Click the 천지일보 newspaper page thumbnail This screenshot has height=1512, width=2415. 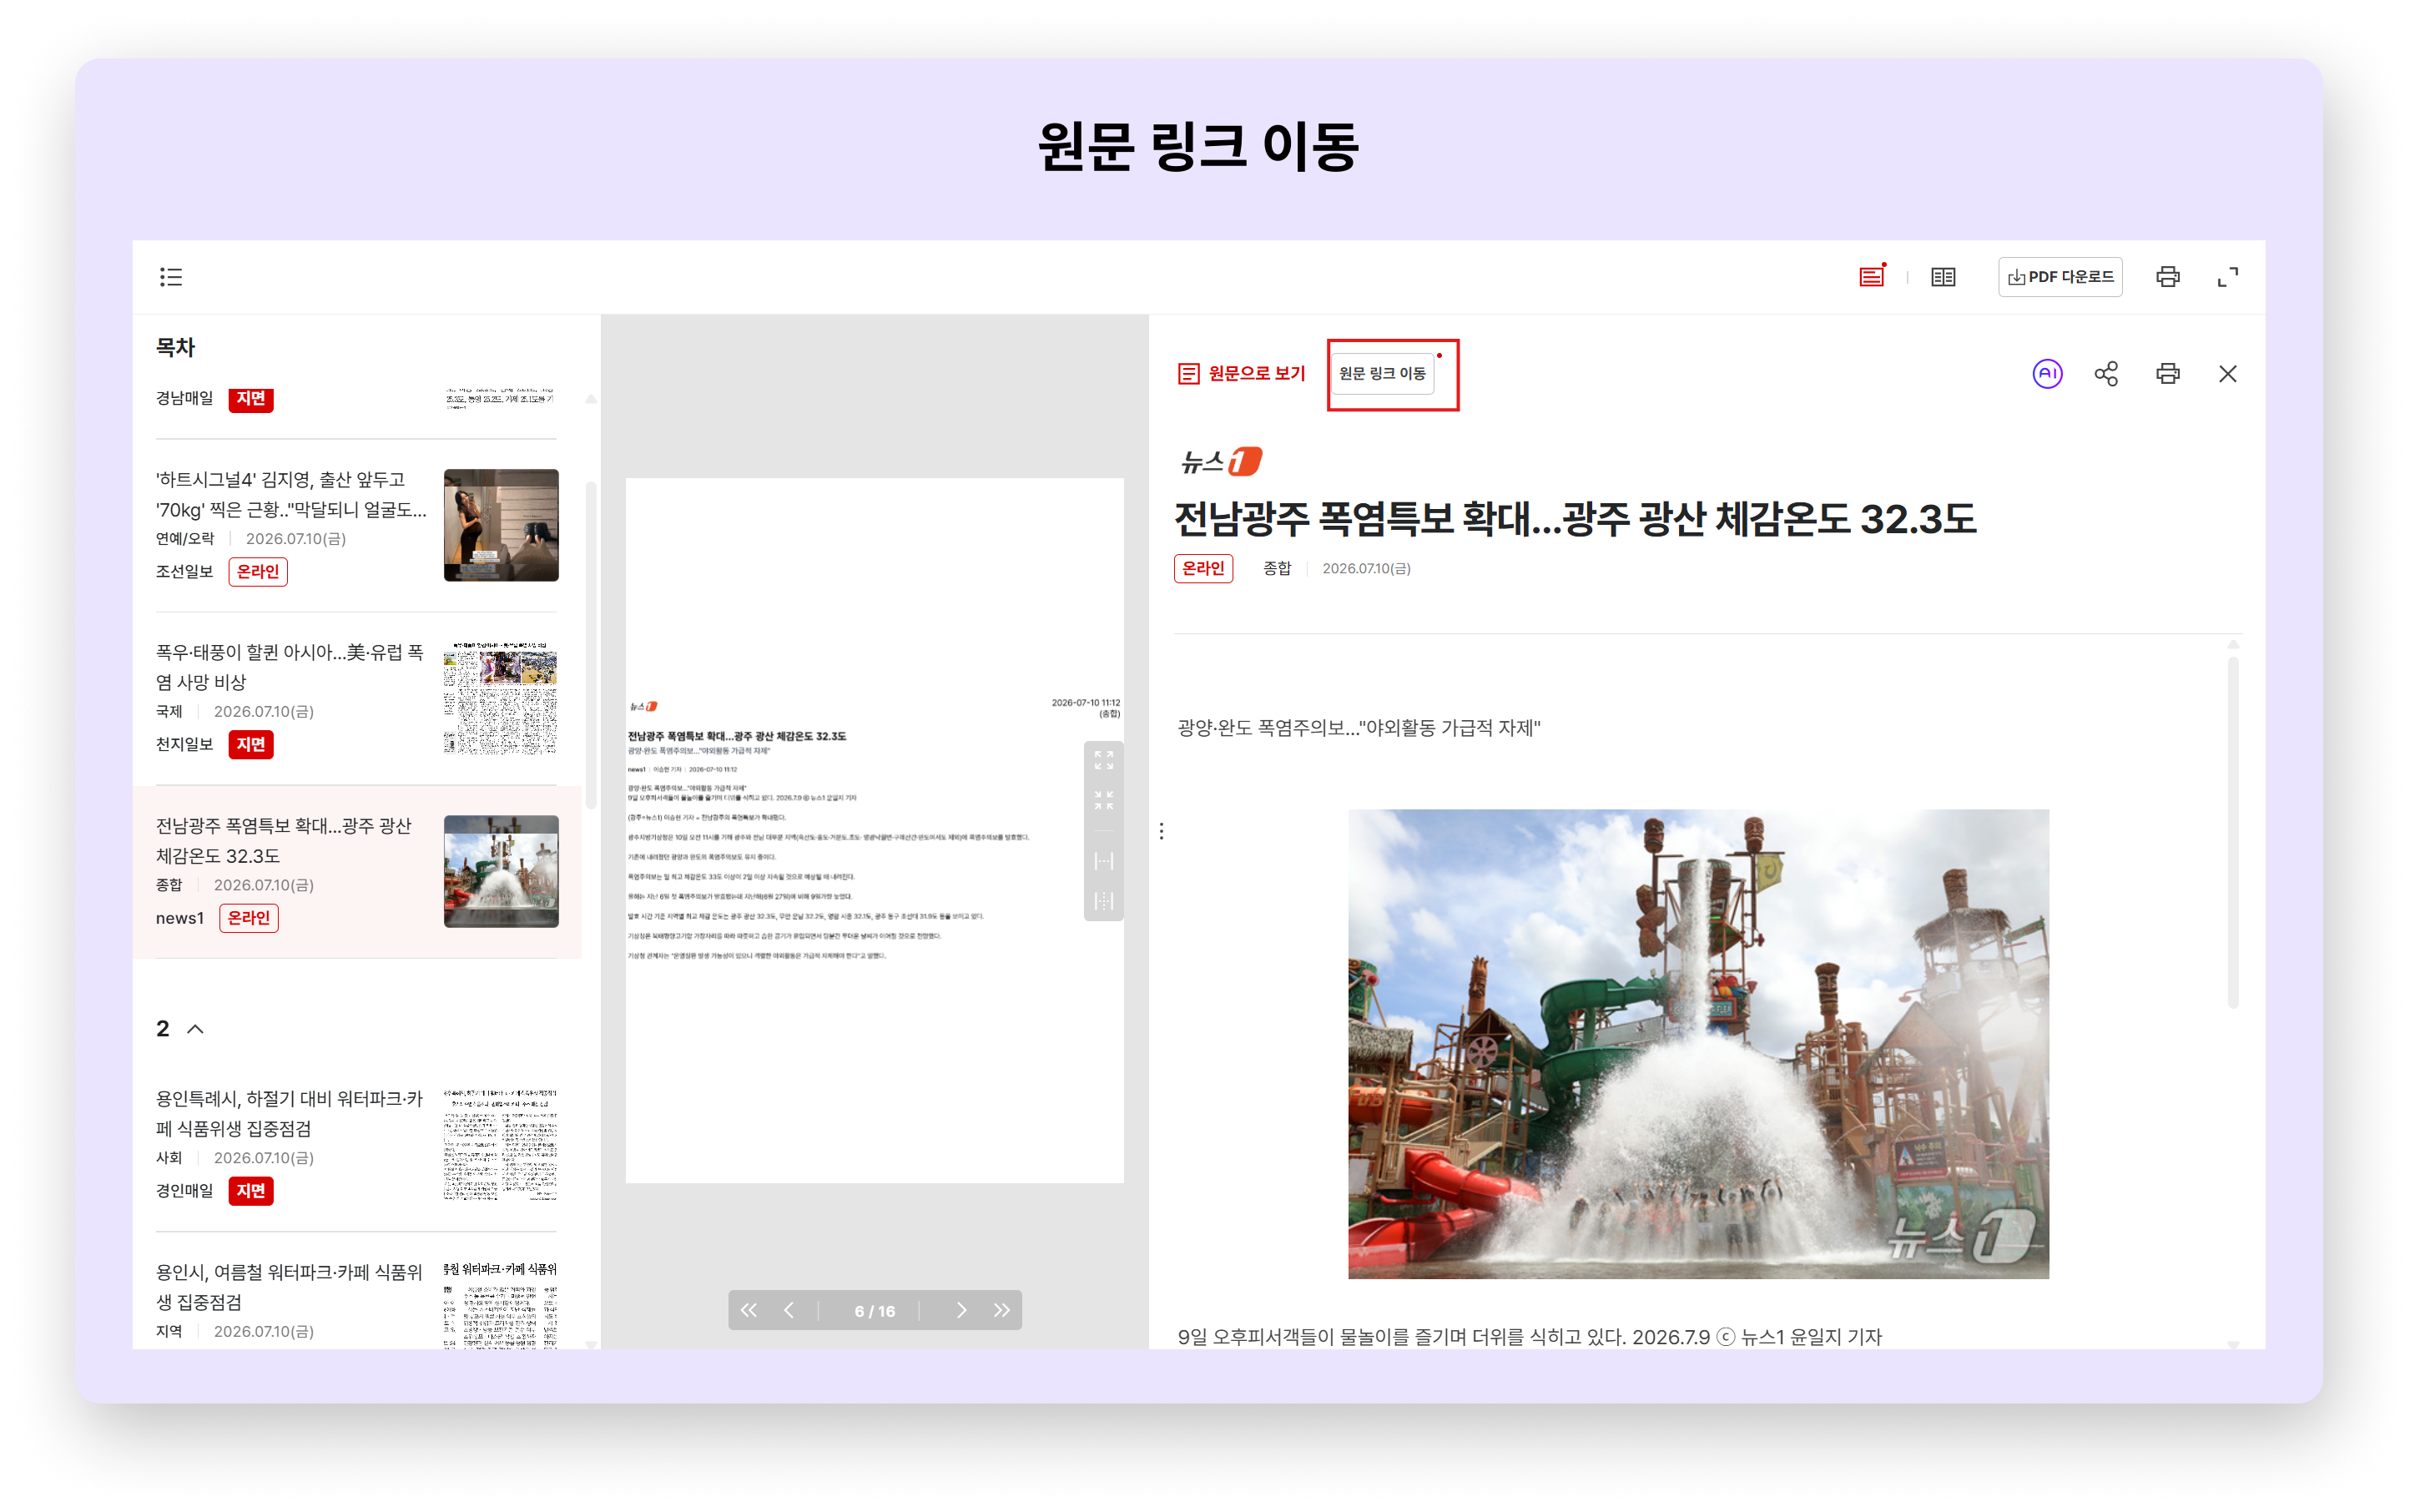pos(501,698)
